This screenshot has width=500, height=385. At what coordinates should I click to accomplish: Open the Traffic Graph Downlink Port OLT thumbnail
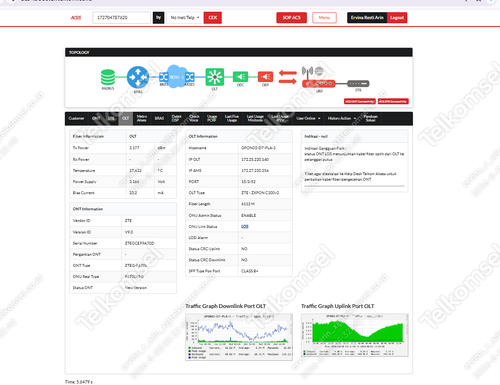click(x=239, y=337)
